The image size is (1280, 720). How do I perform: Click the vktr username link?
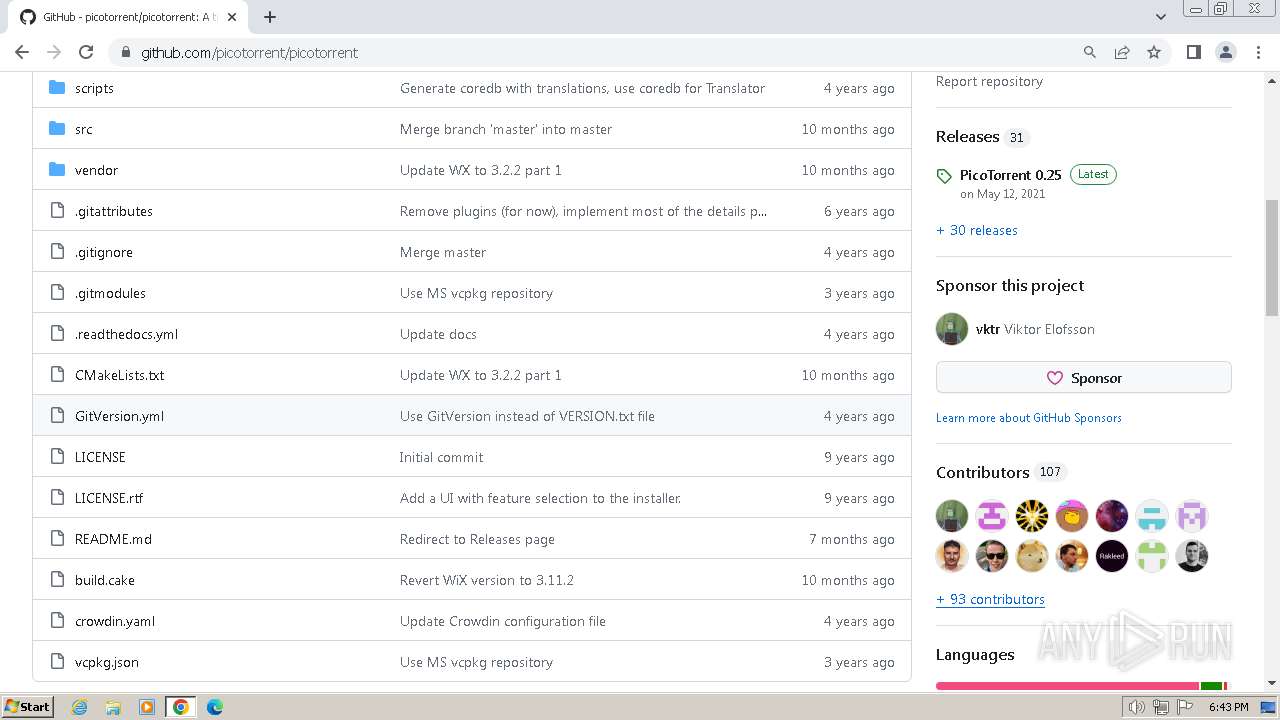(x=987, y=329)
